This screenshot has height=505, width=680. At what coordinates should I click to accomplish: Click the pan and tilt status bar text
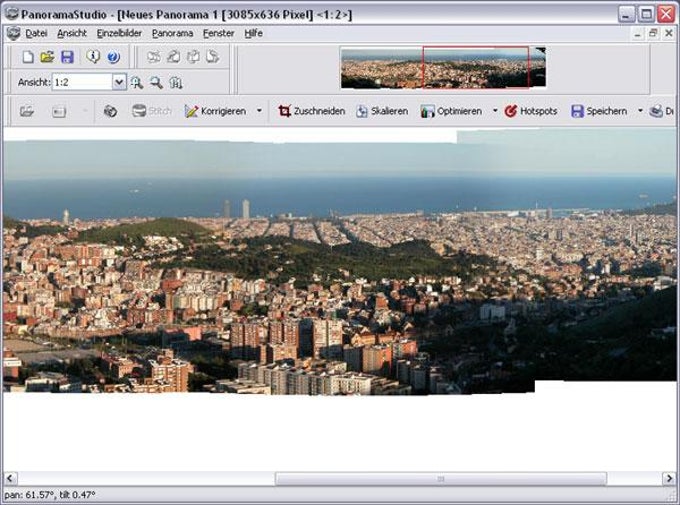pos(50,495)
